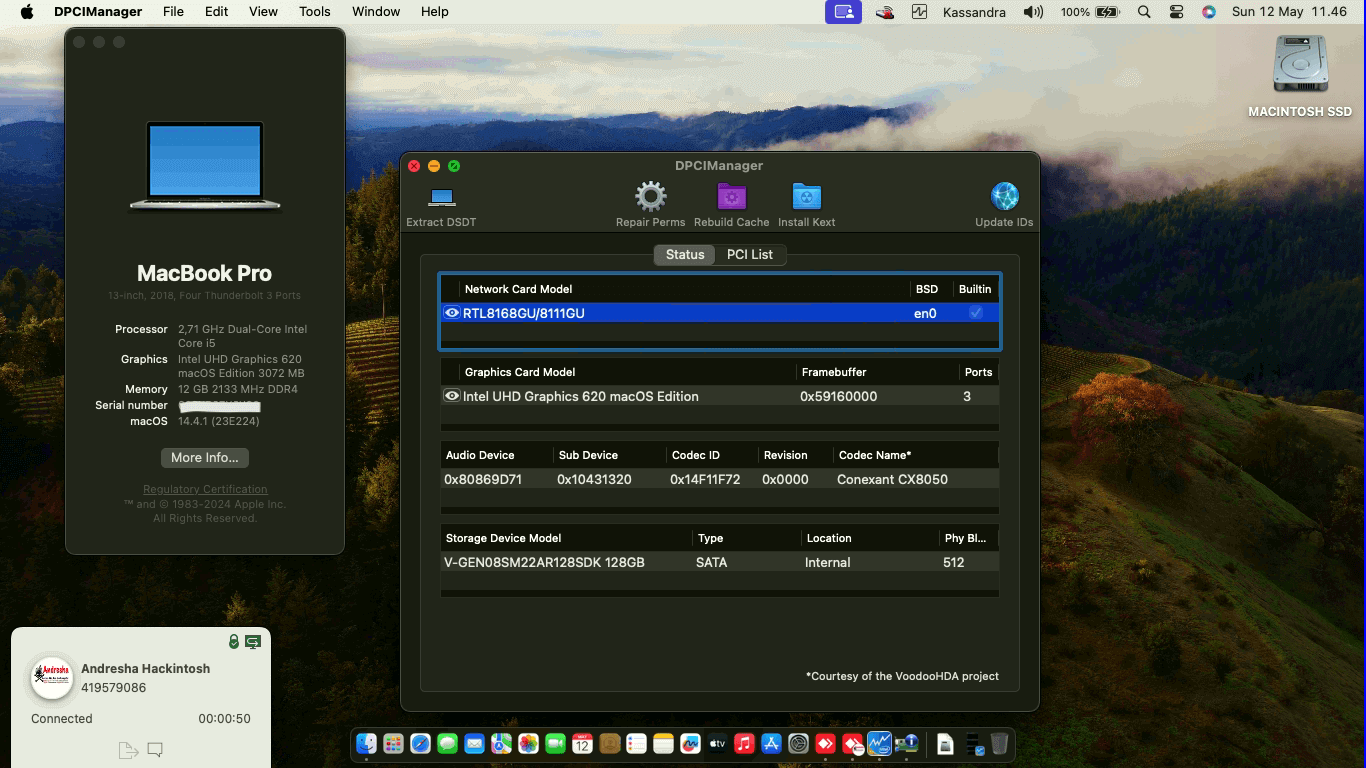
Task: Click the audio device ID 0x80869D71
Action: tap(483, 479)
